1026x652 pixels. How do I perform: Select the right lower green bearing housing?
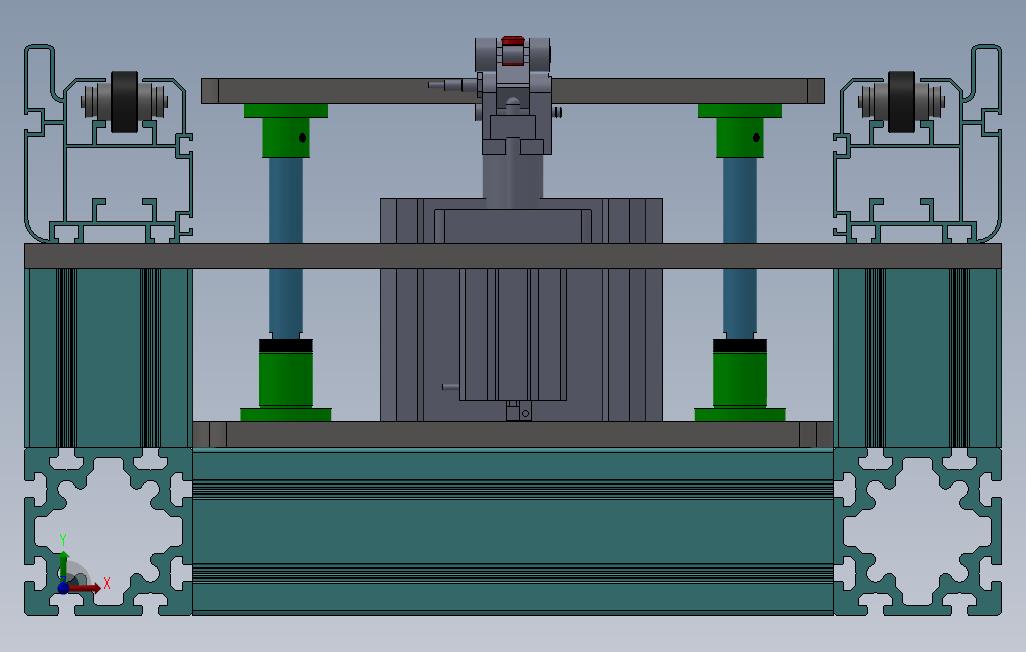click(x=740, y=386)
